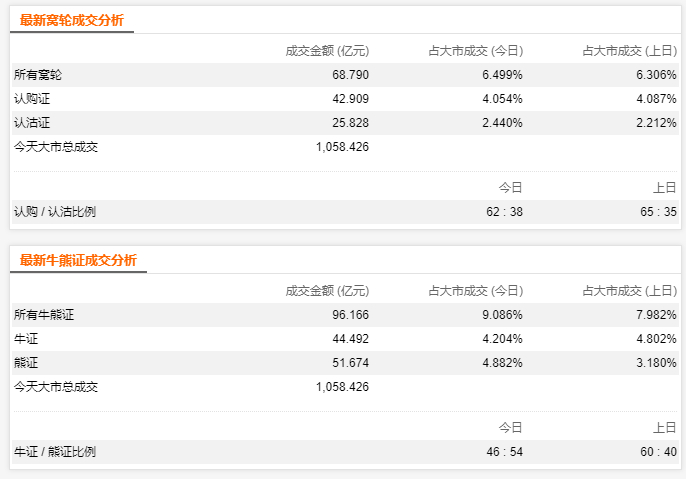Click 占大市成交 (今日) header in 牛熊证 table
The height and width of the screenshot is (479, 686).
(475, 291)
